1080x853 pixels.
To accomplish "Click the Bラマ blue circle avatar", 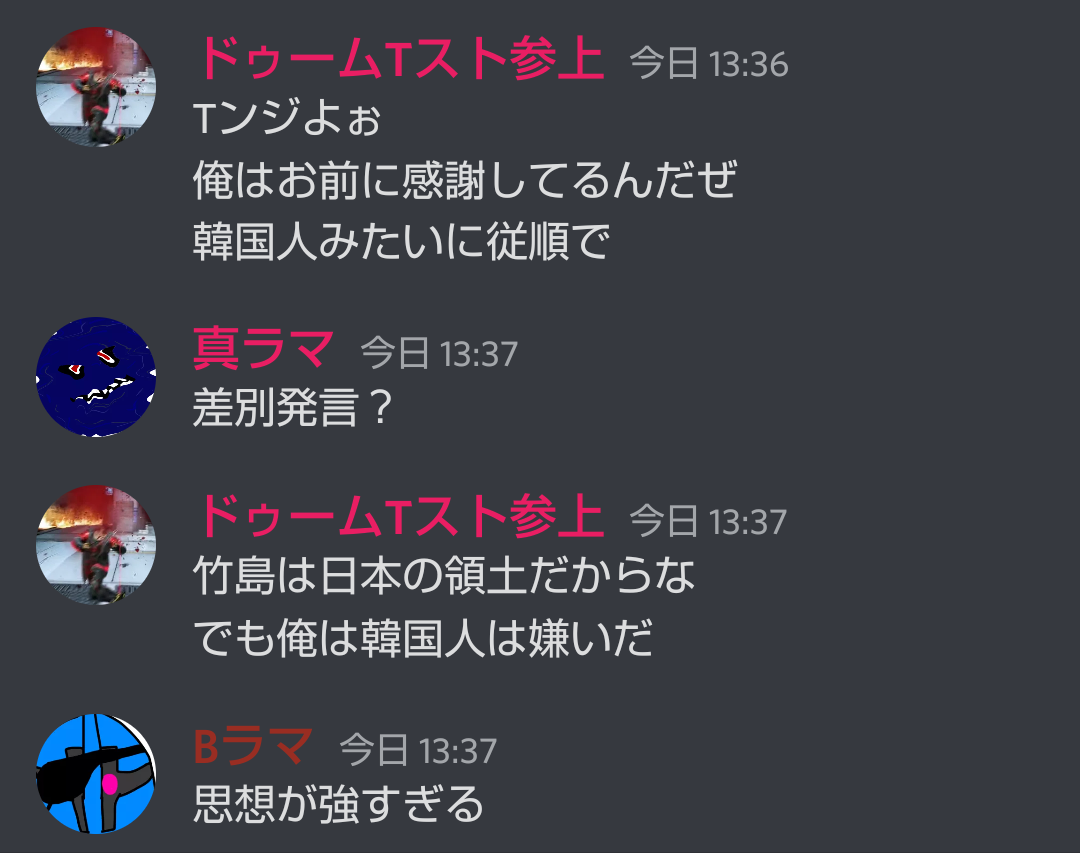I will coord(96,774).
